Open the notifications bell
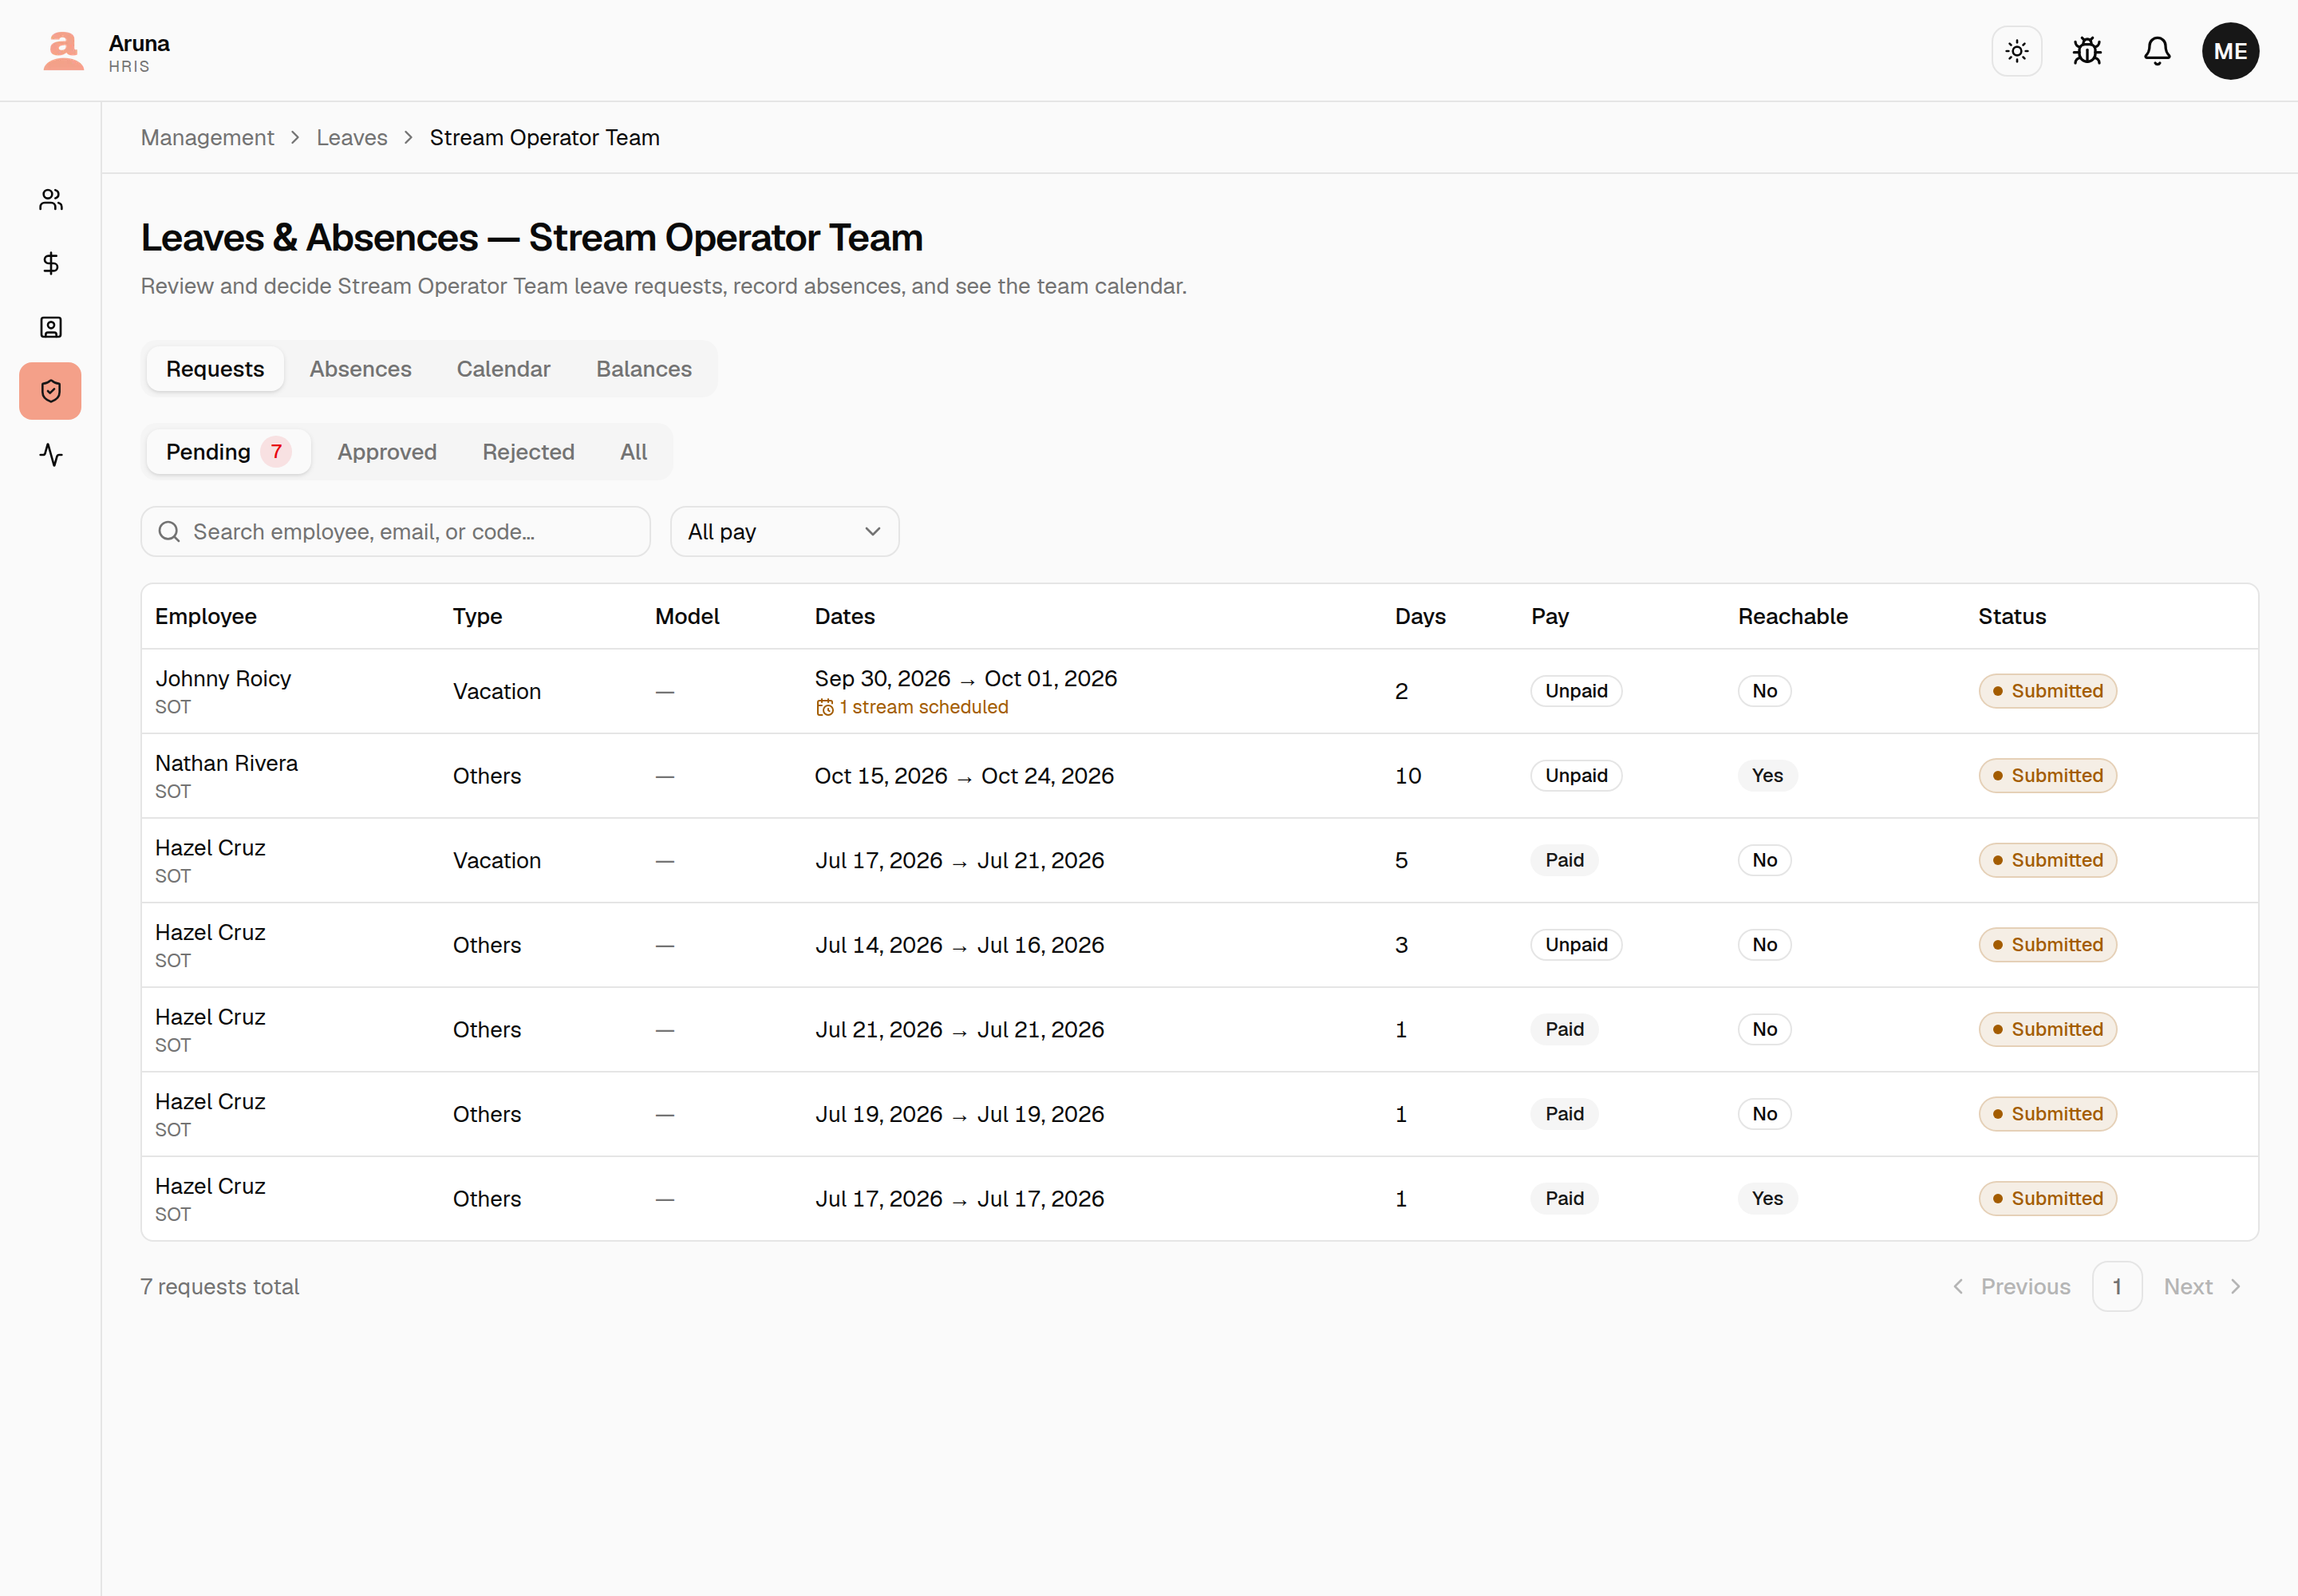2298x1596 pixels. (x=2157, y=51)
